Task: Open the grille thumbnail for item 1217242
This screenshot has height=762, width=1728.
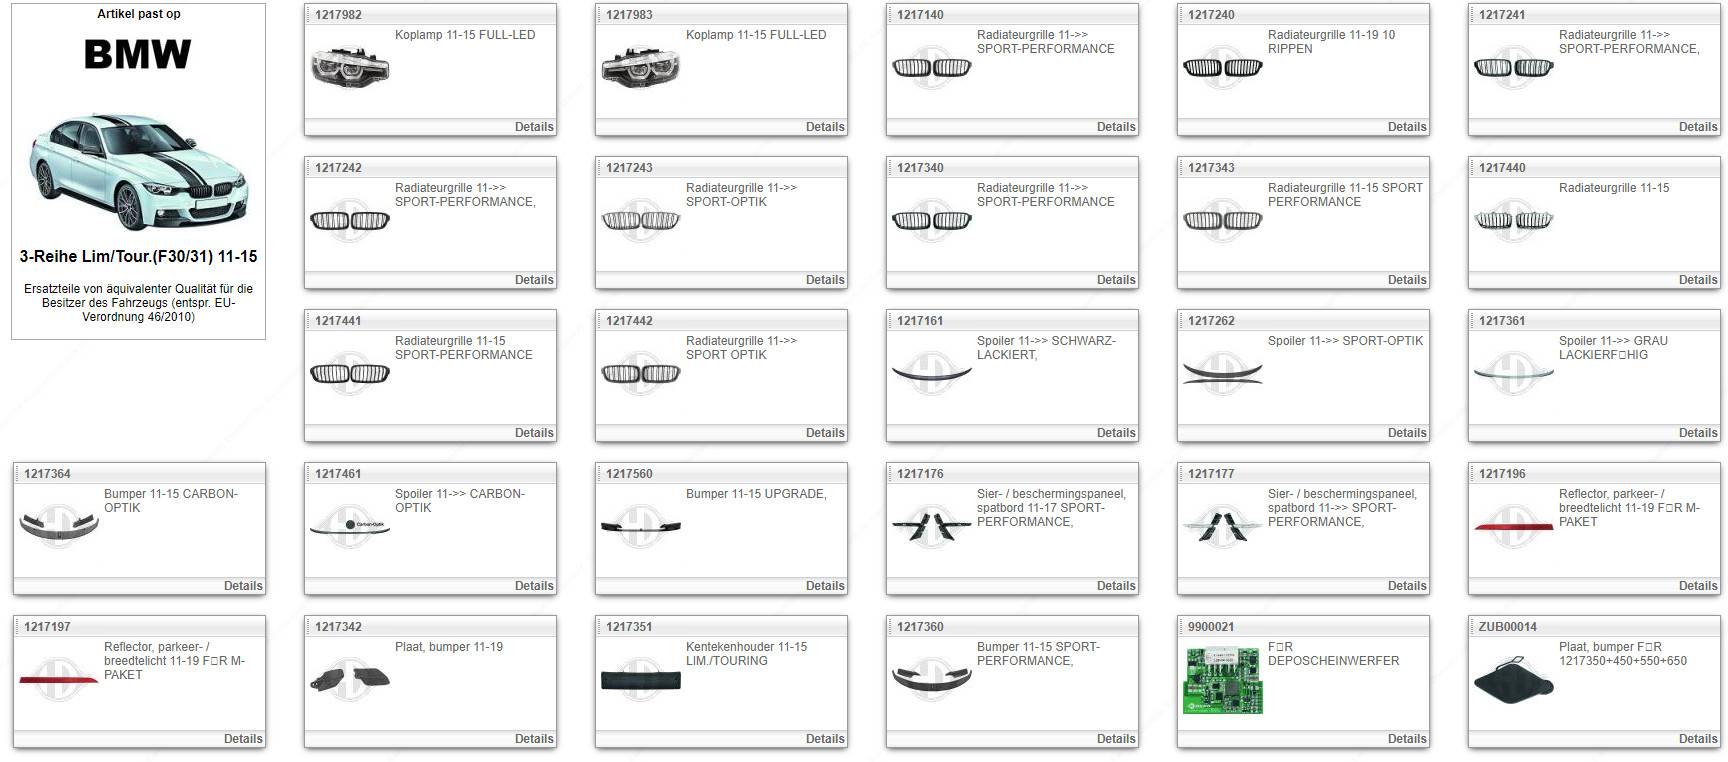Action: [x=350, y=221]
